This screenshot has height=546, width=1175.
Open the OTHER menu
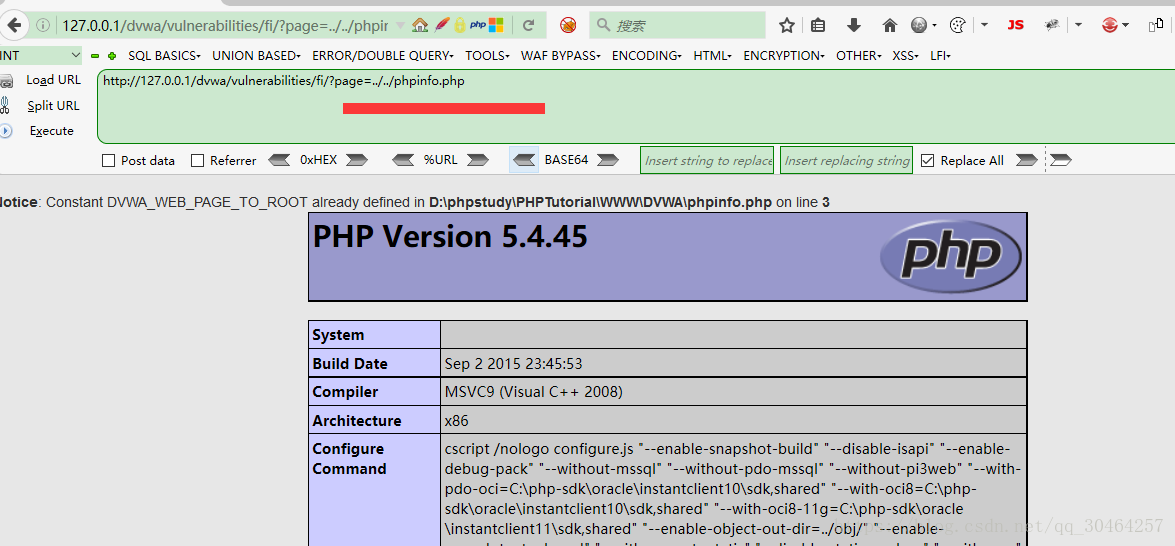(860, 56)
